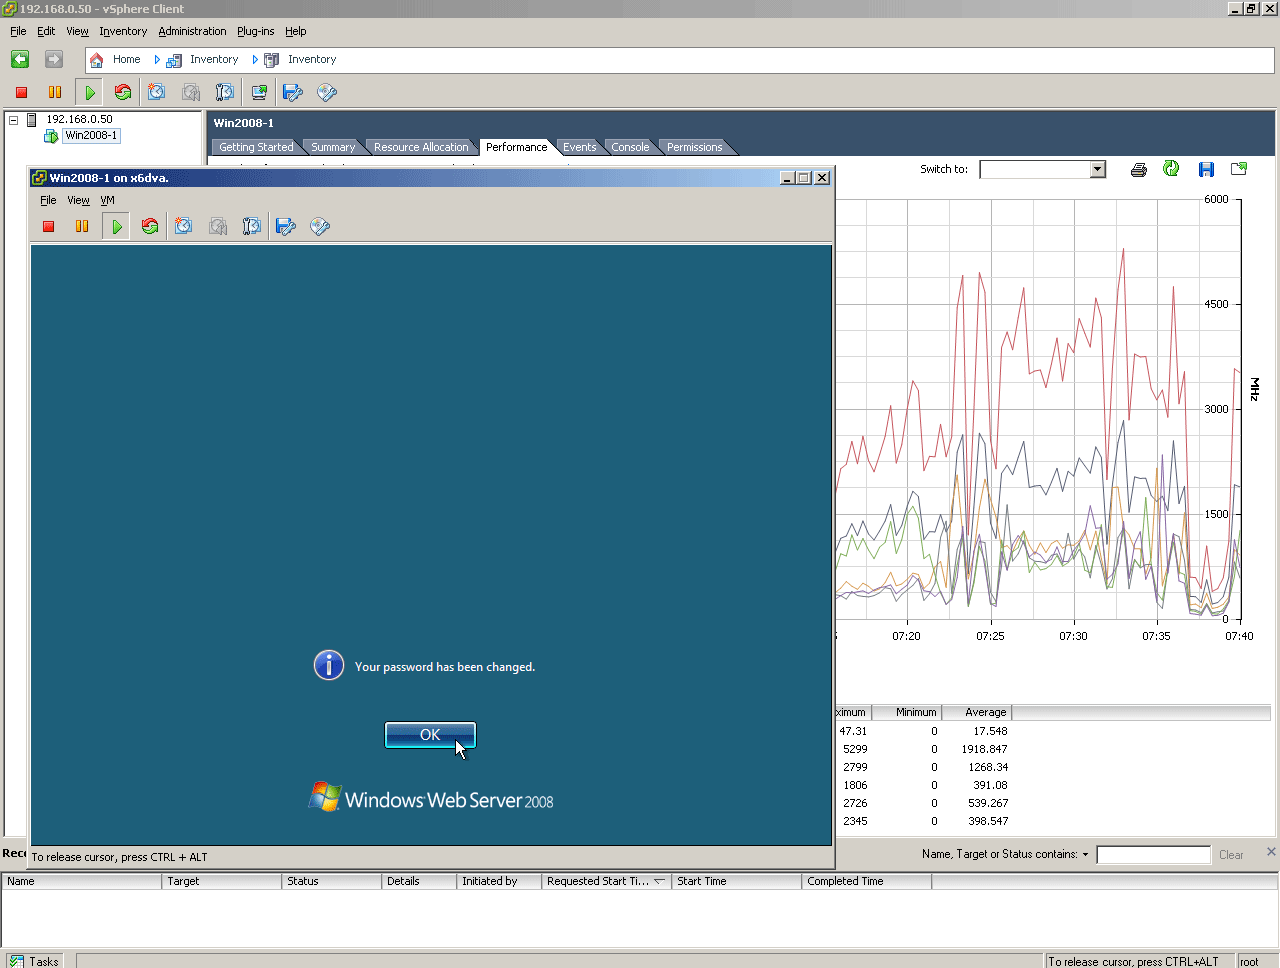Click the print chart icon
Screen dimensions: 1280x968
click(1138, 170)
